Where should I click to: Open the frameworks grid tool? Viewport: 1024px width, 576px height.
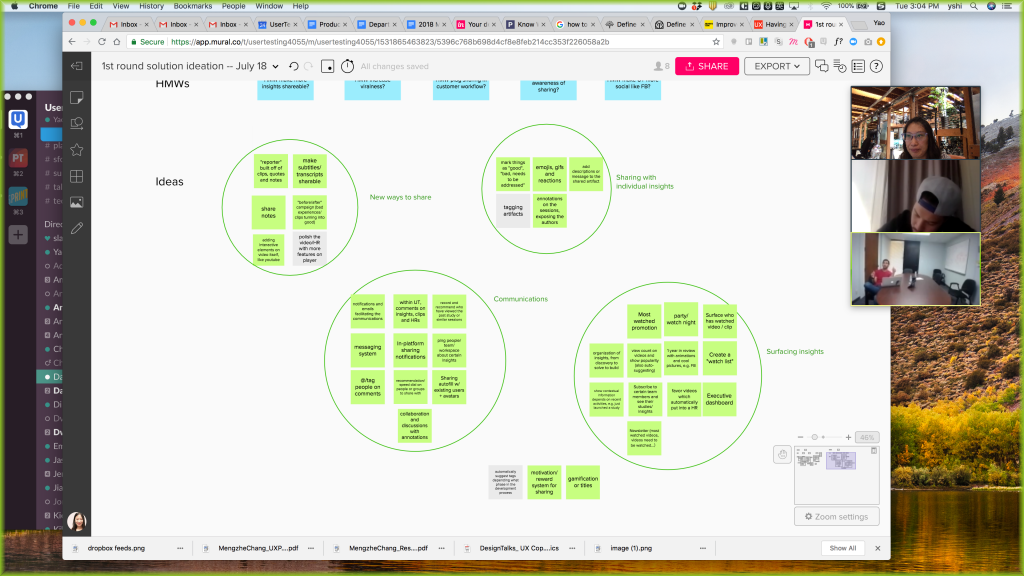click(76, 176)
